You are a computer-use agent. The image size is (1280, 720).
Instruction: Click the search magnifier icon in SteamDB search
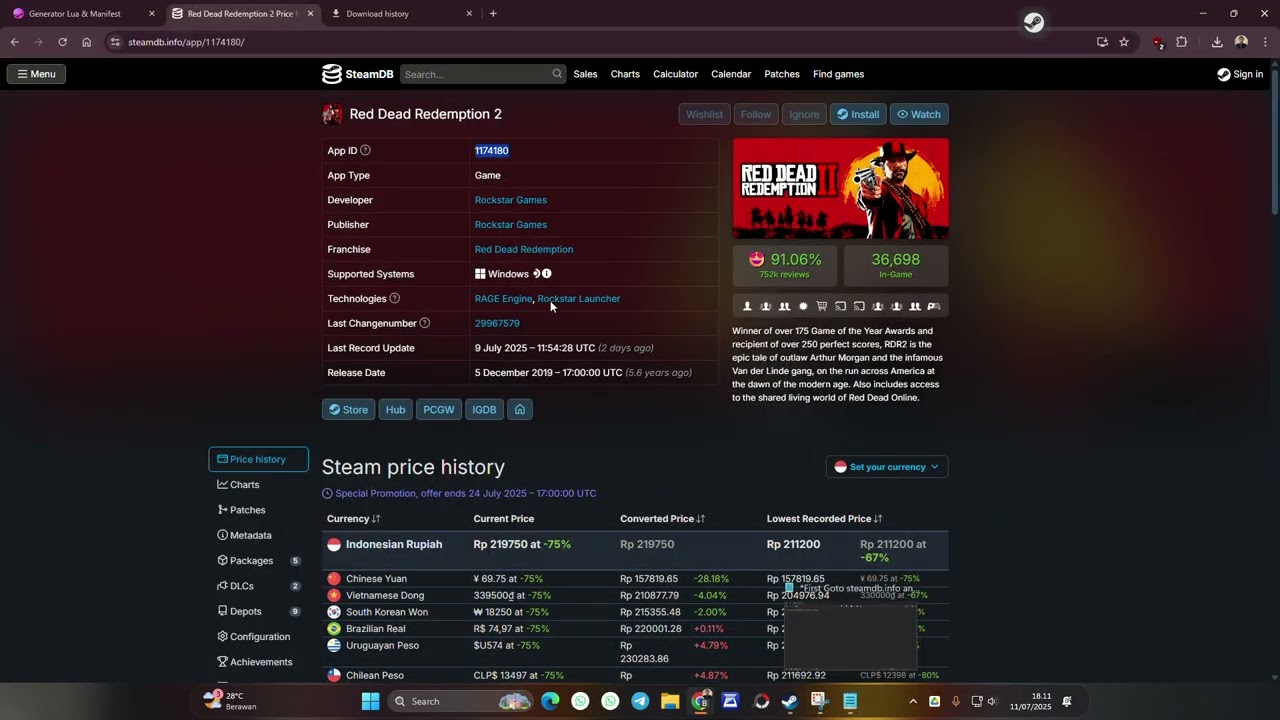[557, 74]
